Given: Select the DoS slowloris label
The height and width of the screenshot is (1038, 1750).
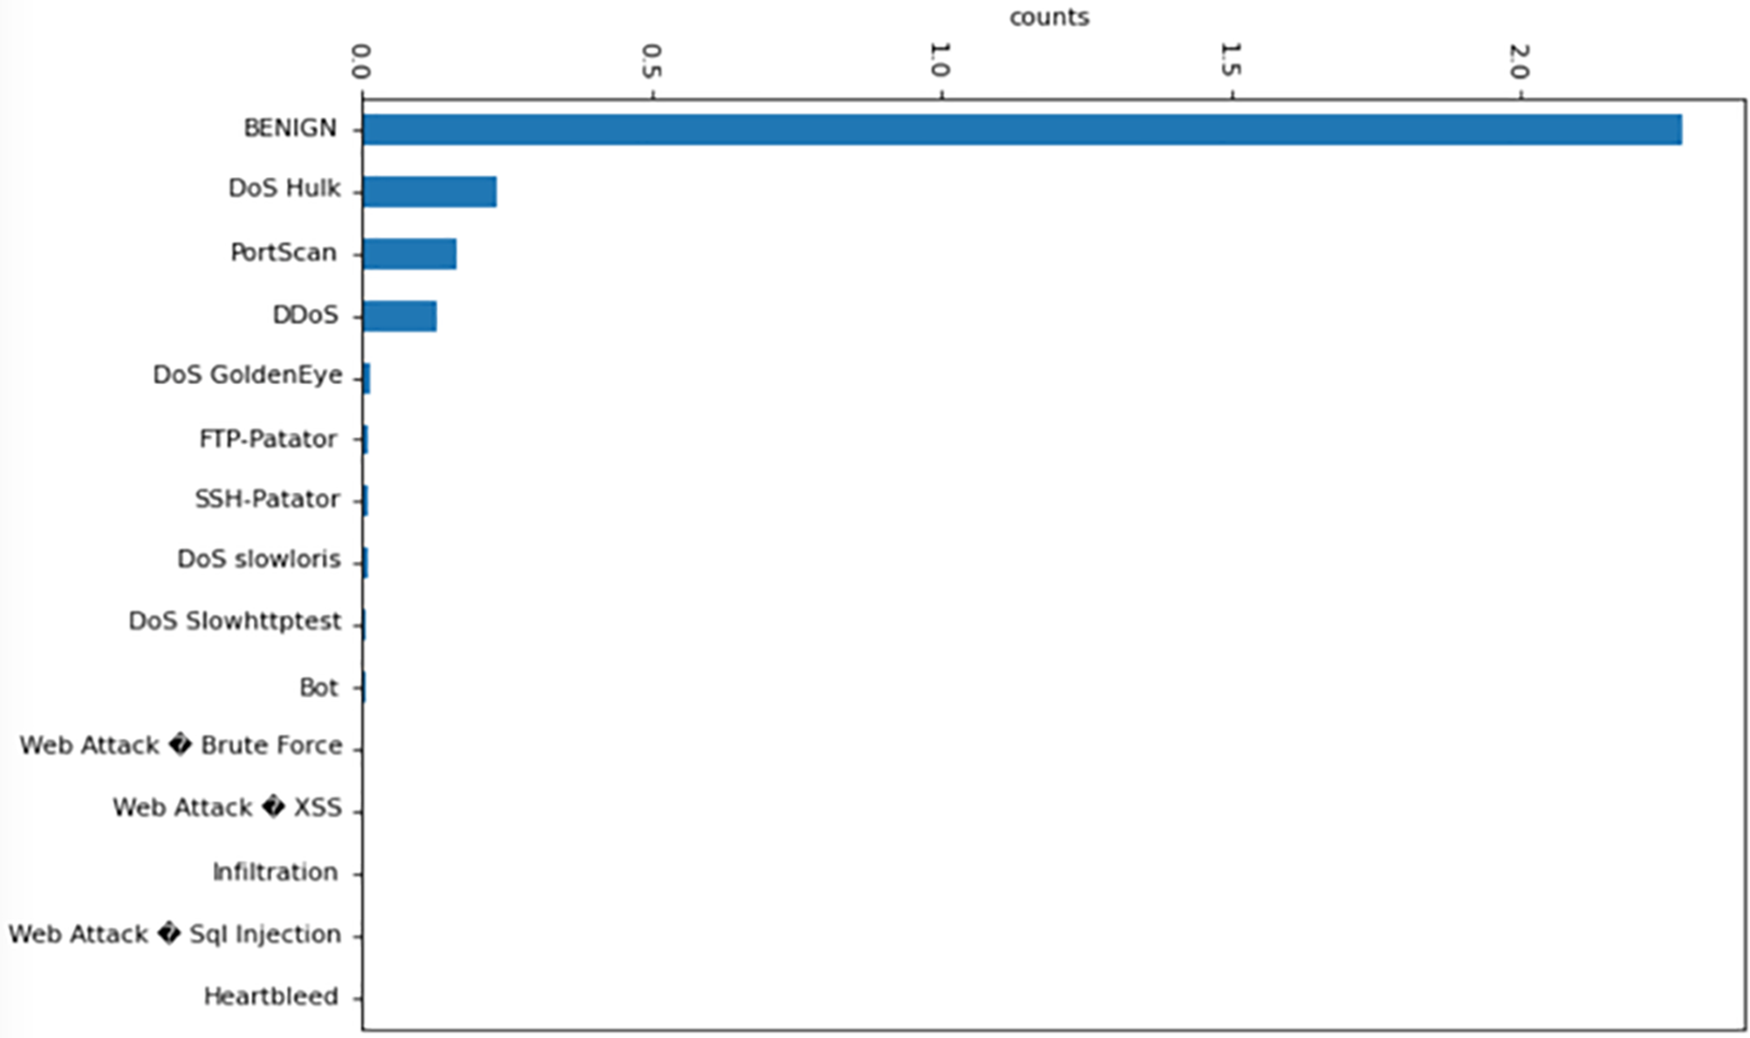Looking at the screenshot, I should click(x=259, y=559).
